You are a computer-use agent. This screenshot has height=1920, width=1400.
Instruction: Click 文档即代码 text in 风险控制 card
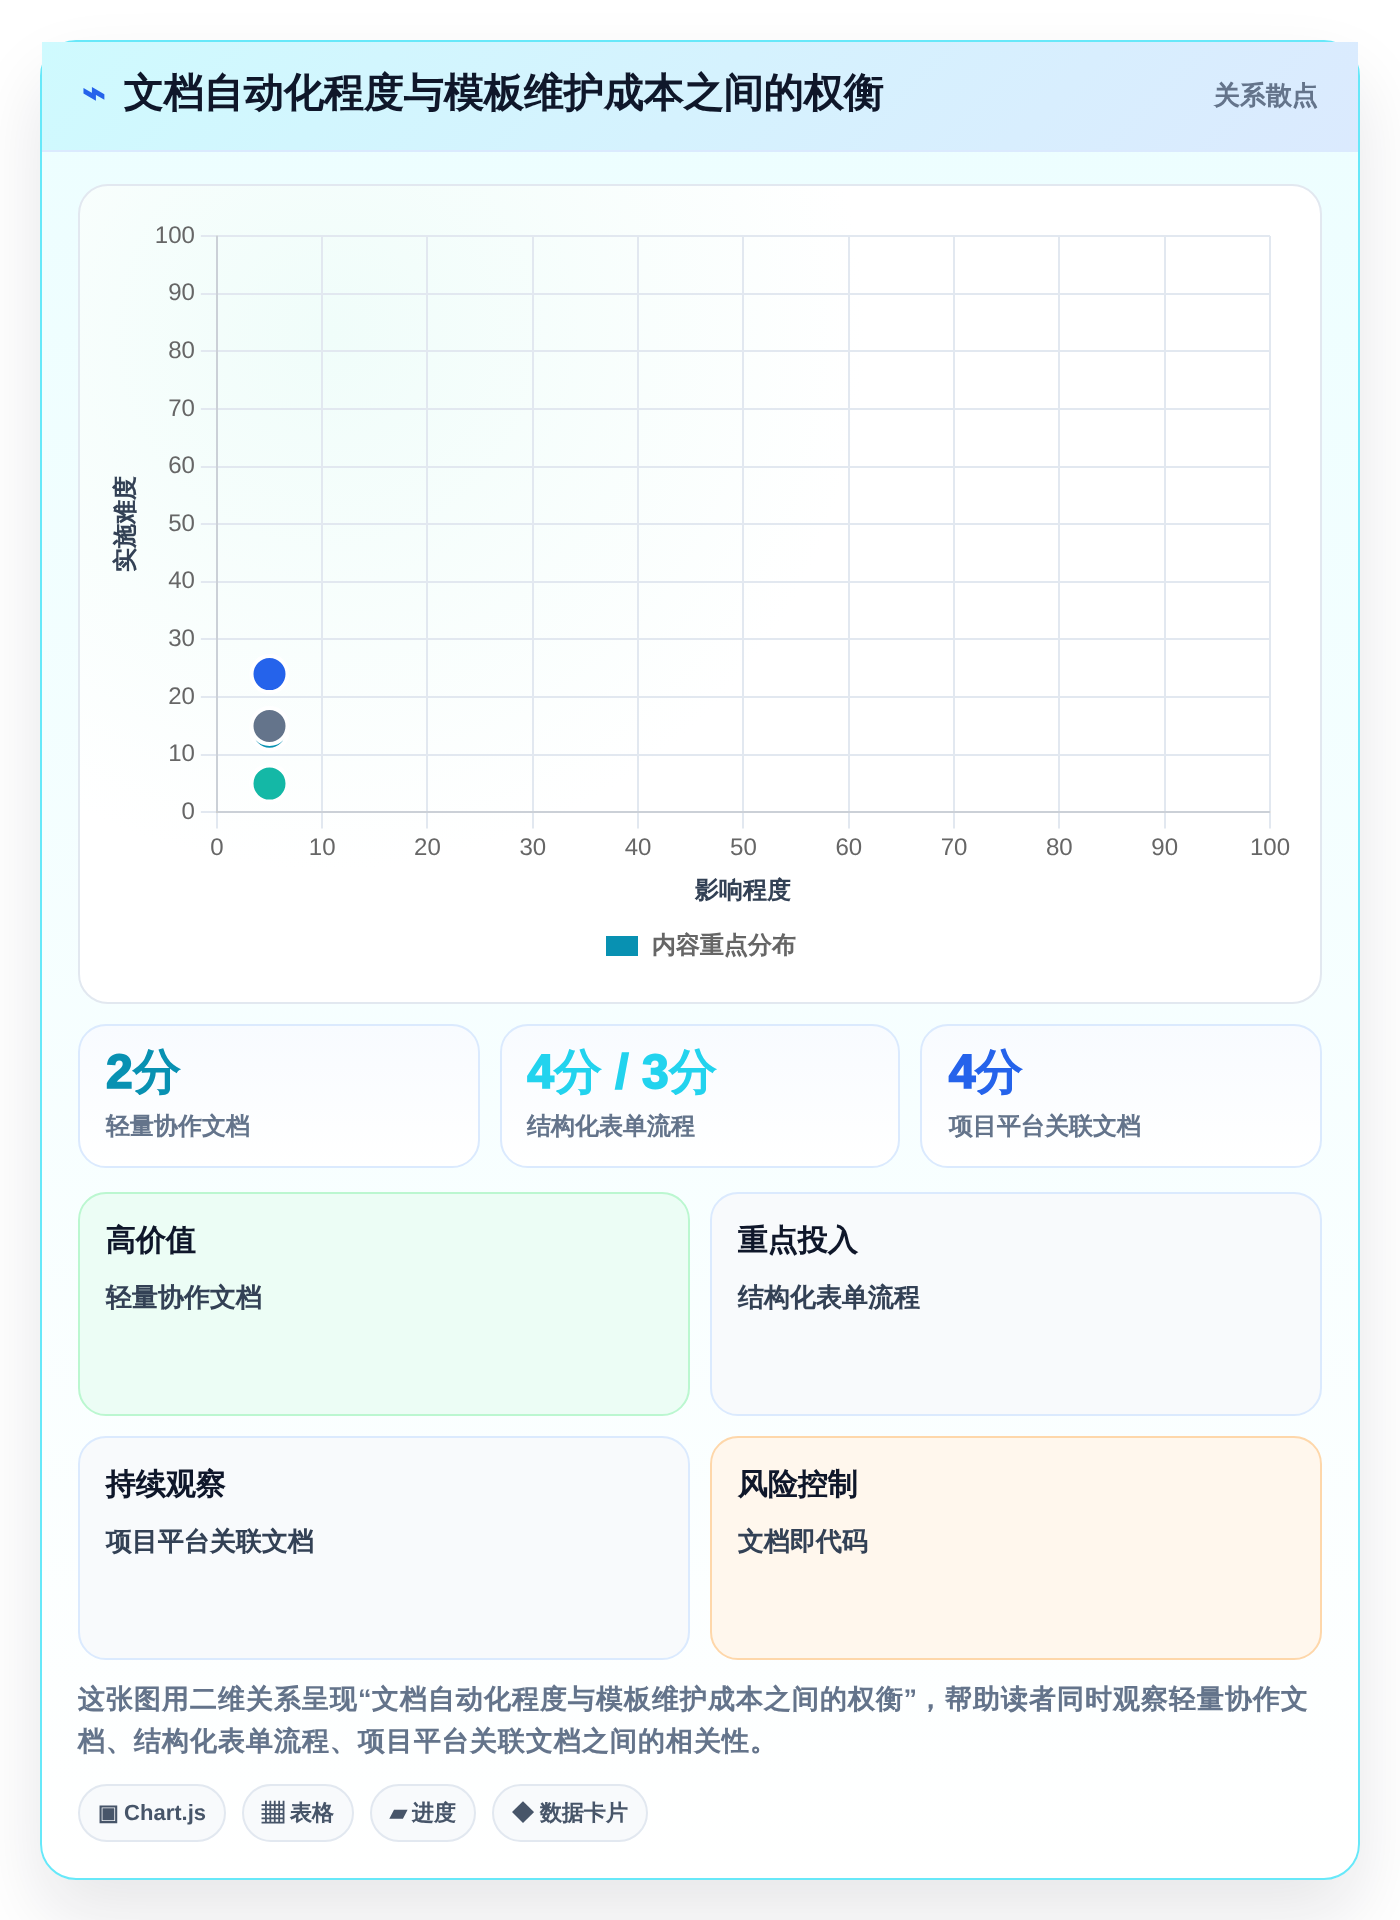[x=803, y=1542]
